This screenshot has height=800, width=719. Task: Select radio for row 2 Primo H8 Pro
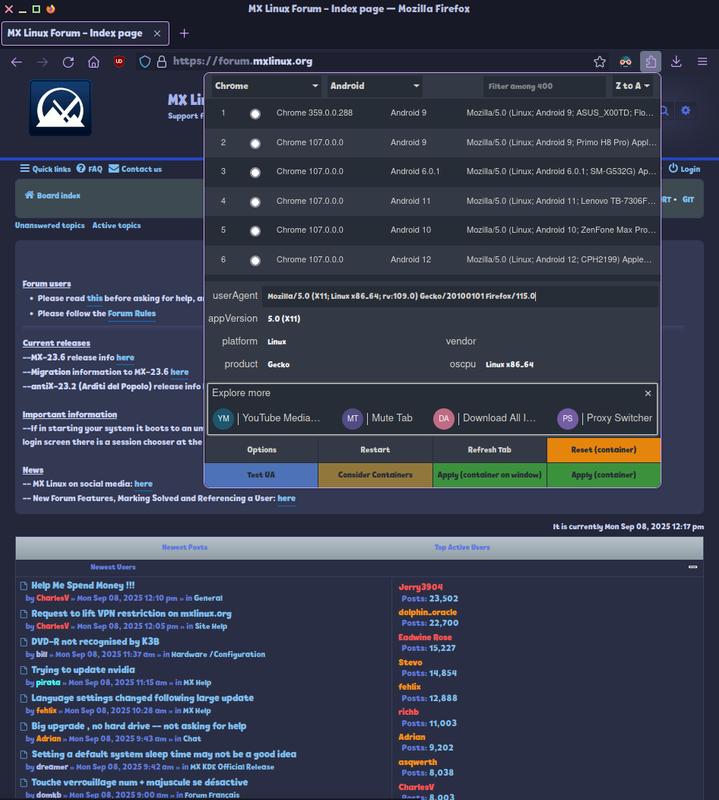pos(255,143)
